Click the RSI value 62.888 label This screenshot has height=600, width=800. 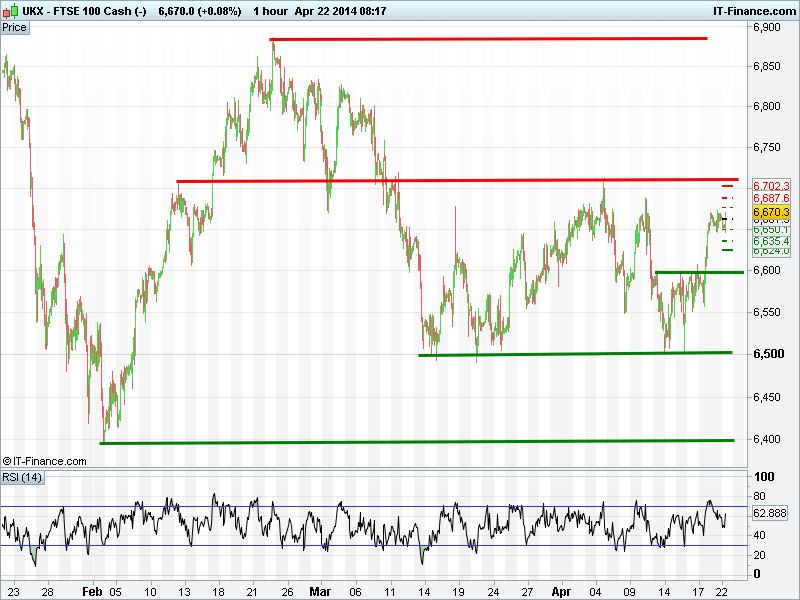(x=771, y=513)
